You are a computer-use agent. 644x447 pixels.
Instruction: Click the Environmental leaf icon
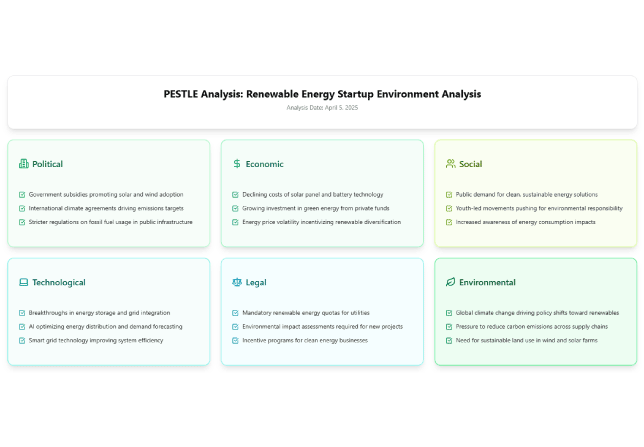coord(450,283)
